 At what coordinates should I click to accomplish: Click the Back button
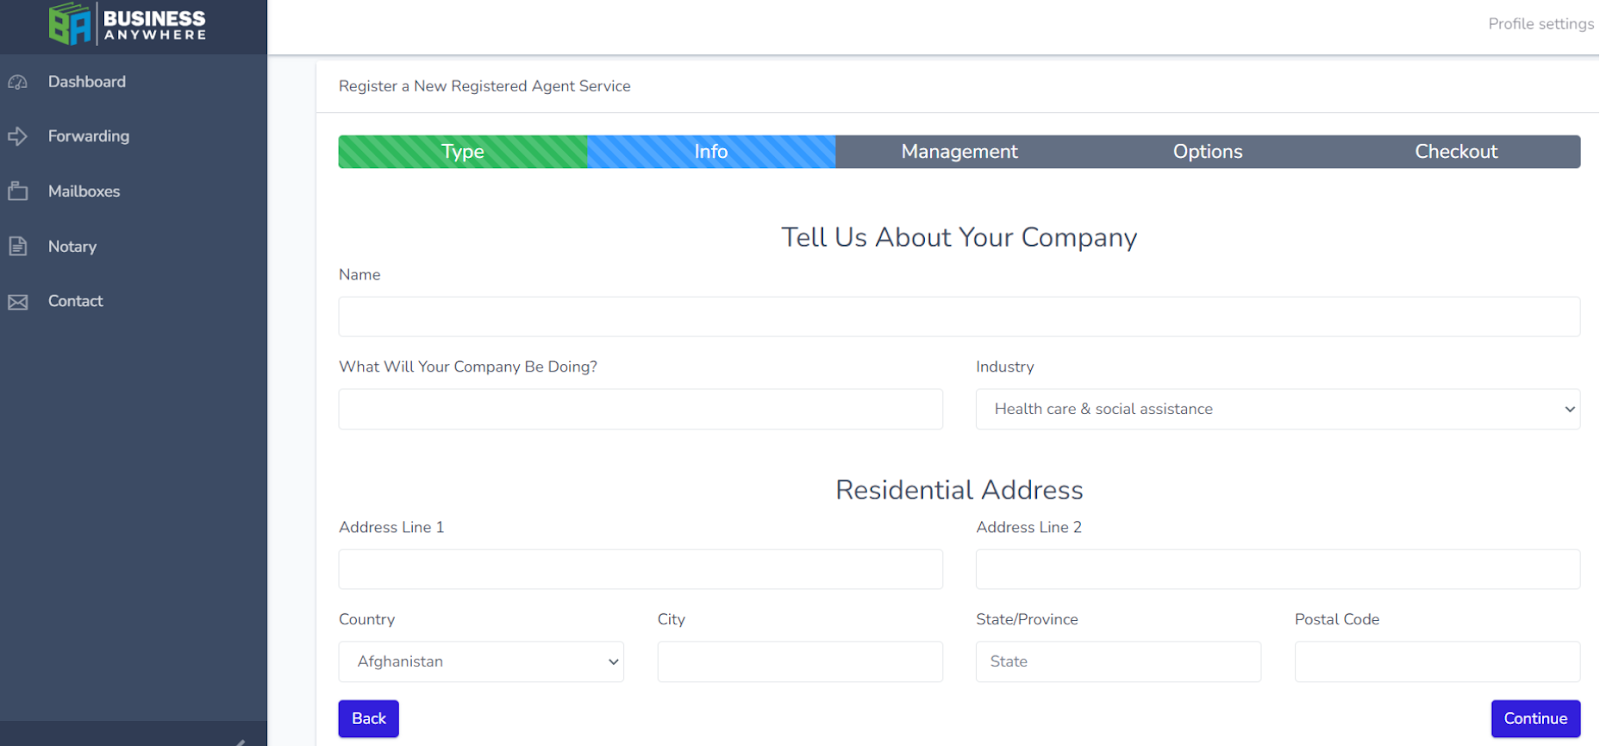(369, 719)
